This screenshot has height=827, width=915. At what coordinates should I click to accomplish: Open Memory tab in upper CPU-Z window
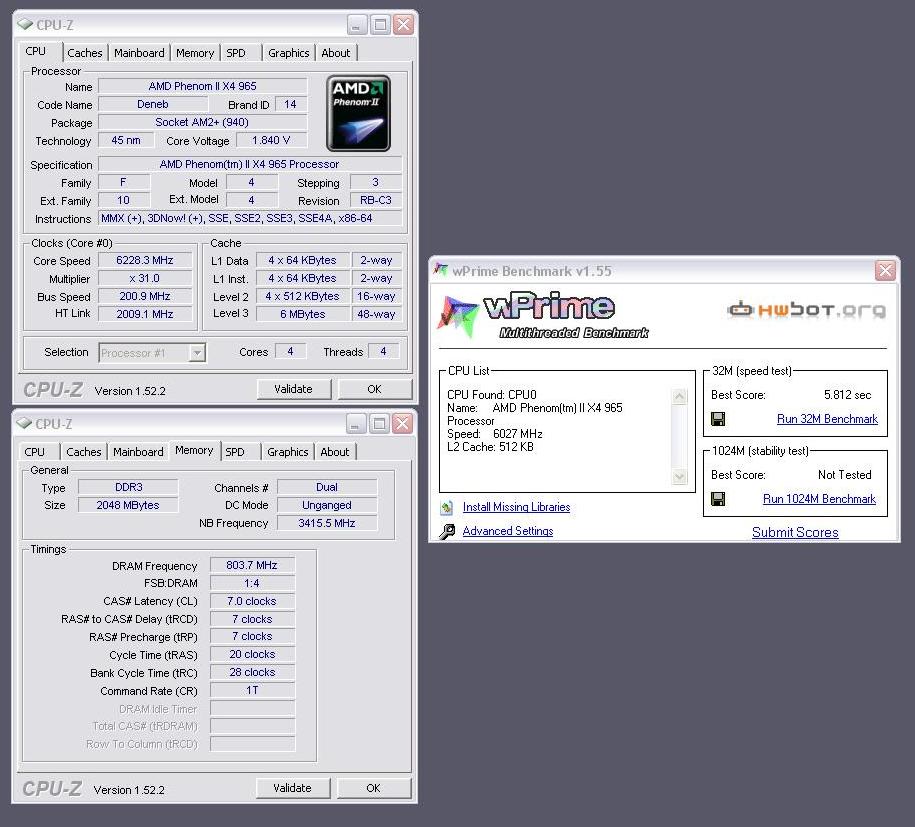195,53
